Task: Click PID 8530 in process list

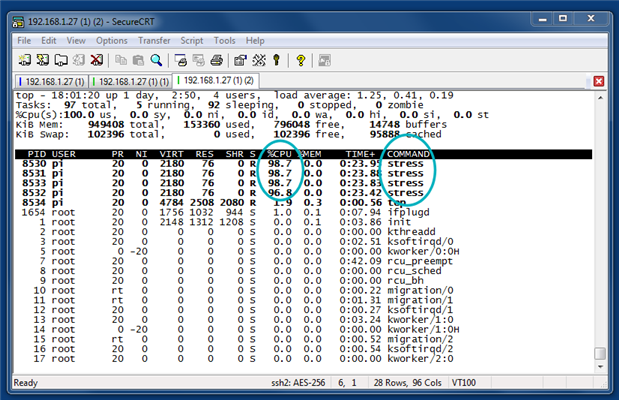Action: [x=34, y=164]
